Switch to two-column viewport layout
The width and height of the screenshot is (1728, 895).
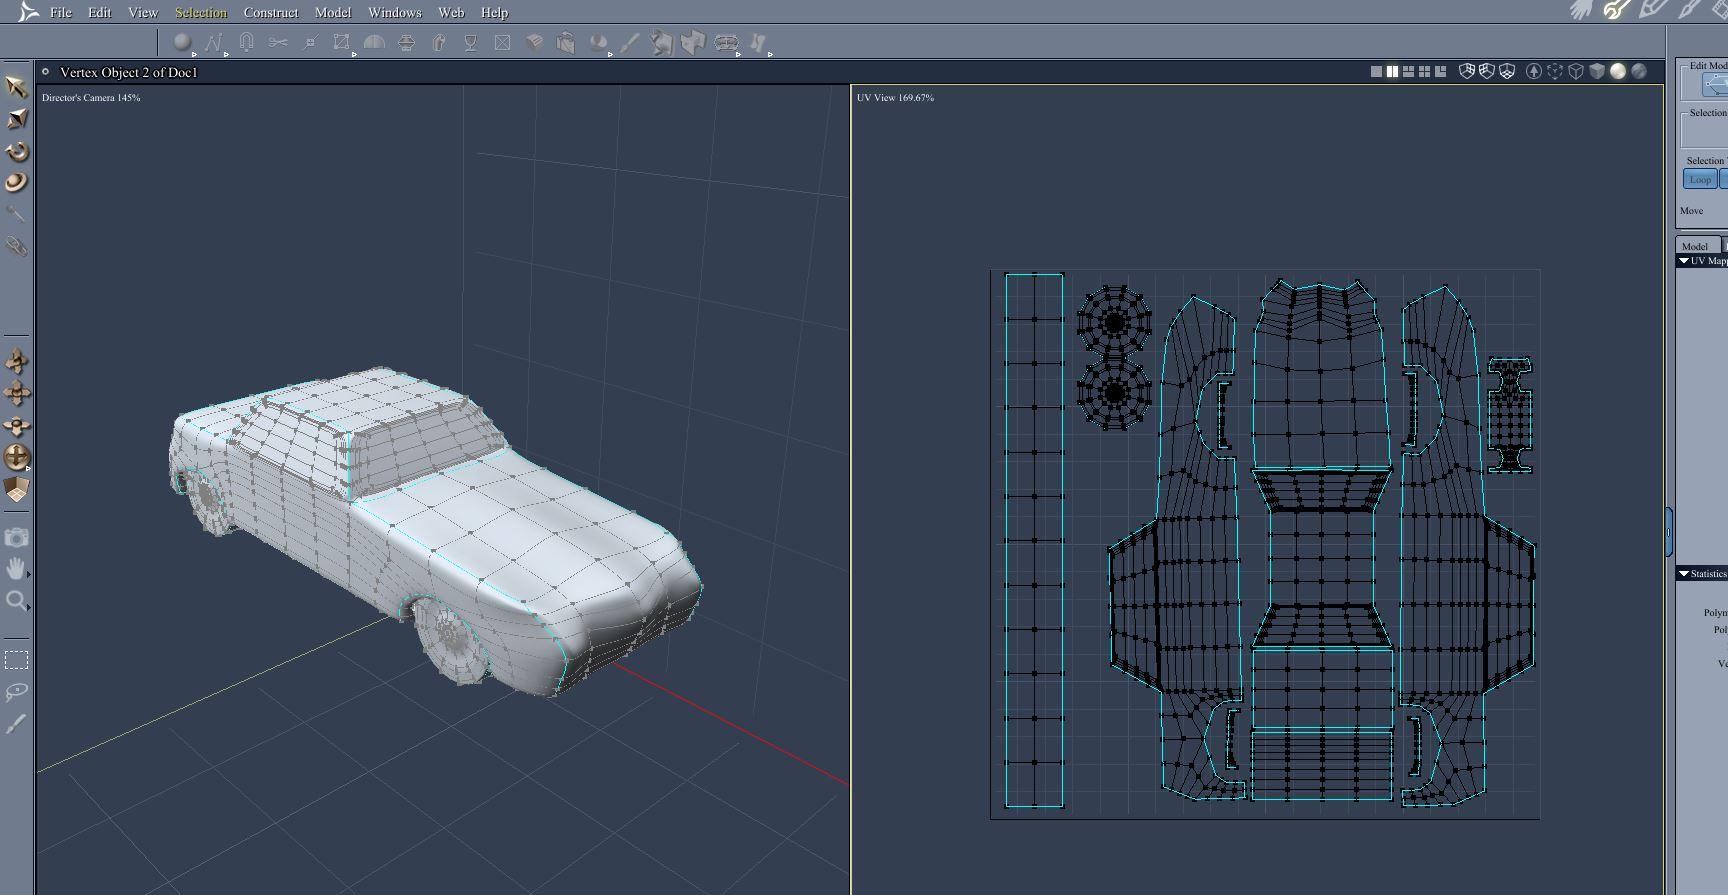[x=1392, y=72]
